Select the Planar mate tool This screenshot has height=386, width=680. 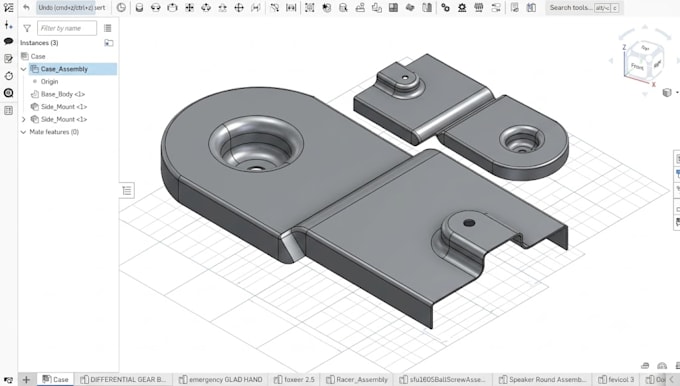coord(190,7)
